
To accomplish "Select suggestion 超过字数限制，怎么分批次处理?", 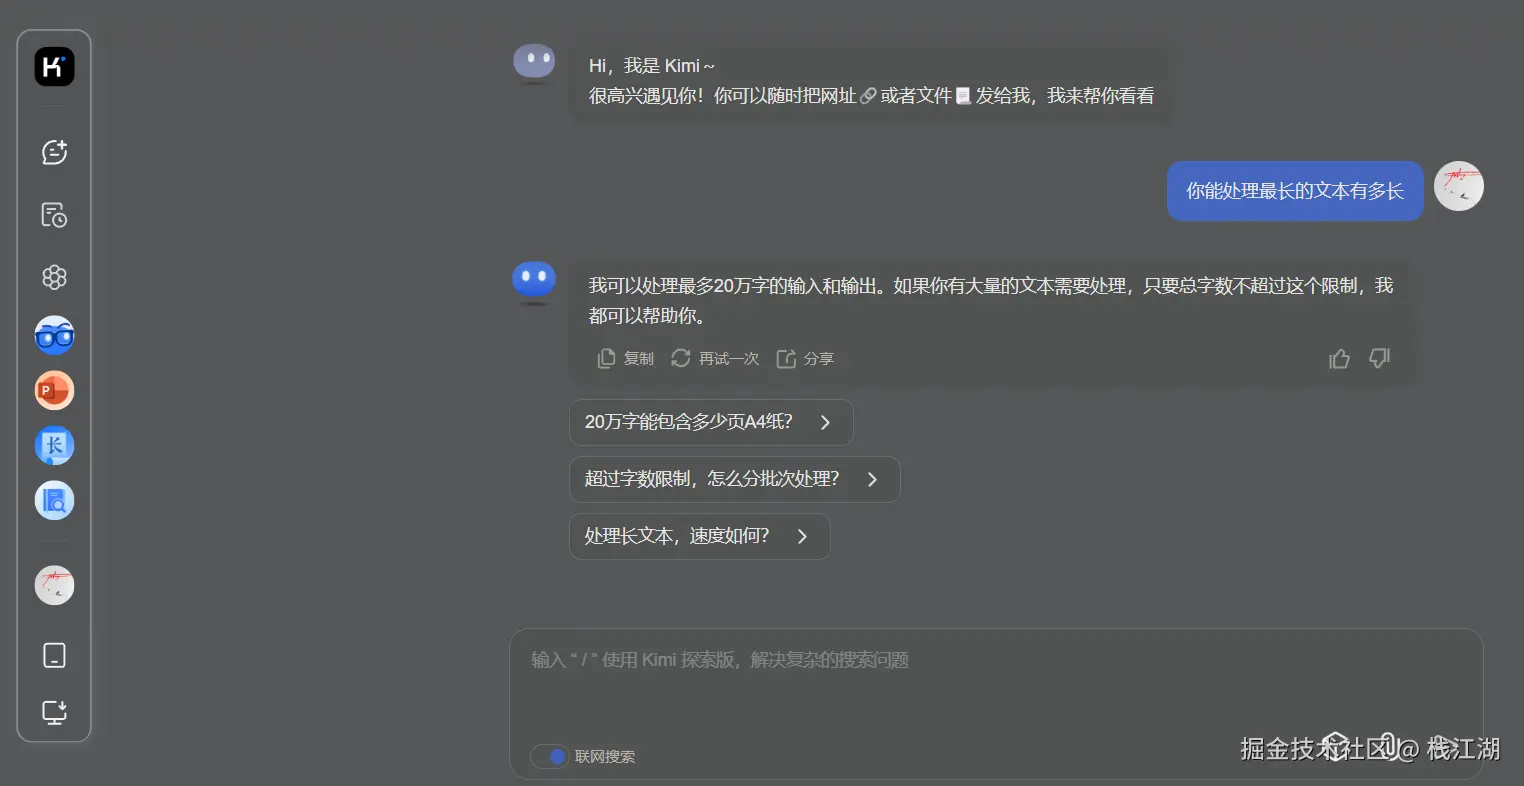I will [x=735, y=479].
